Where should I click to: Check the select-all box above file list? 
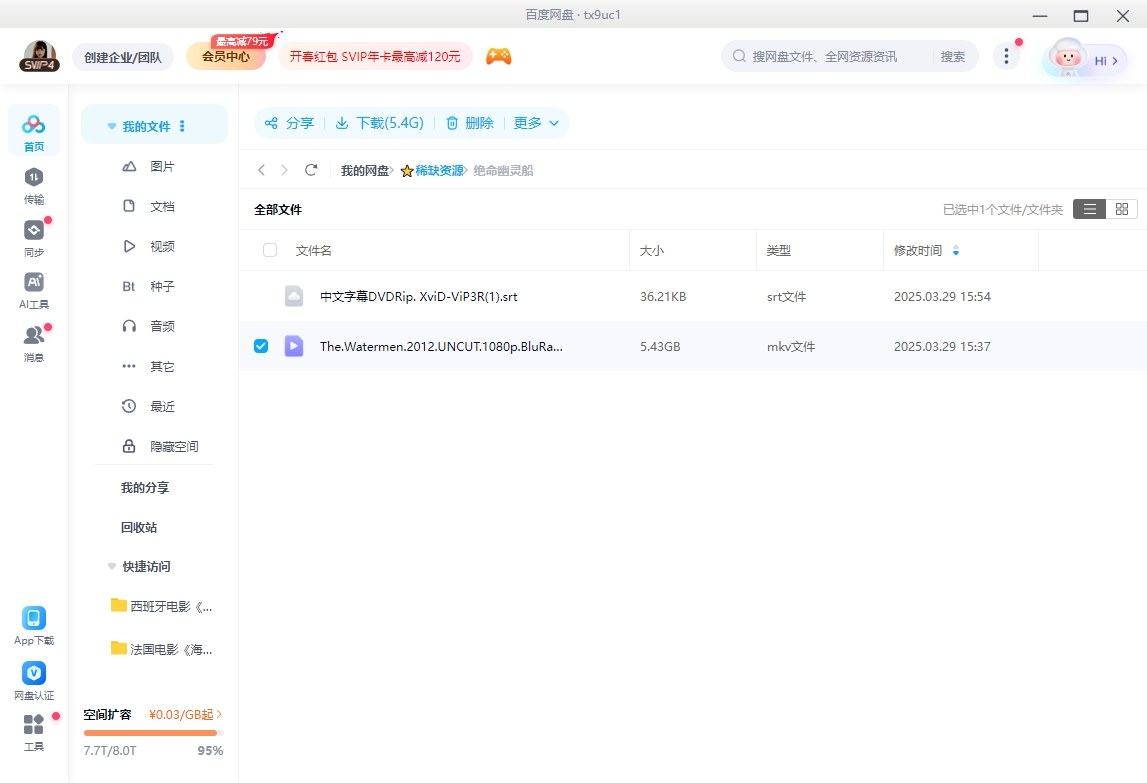[x=269, y=250]
